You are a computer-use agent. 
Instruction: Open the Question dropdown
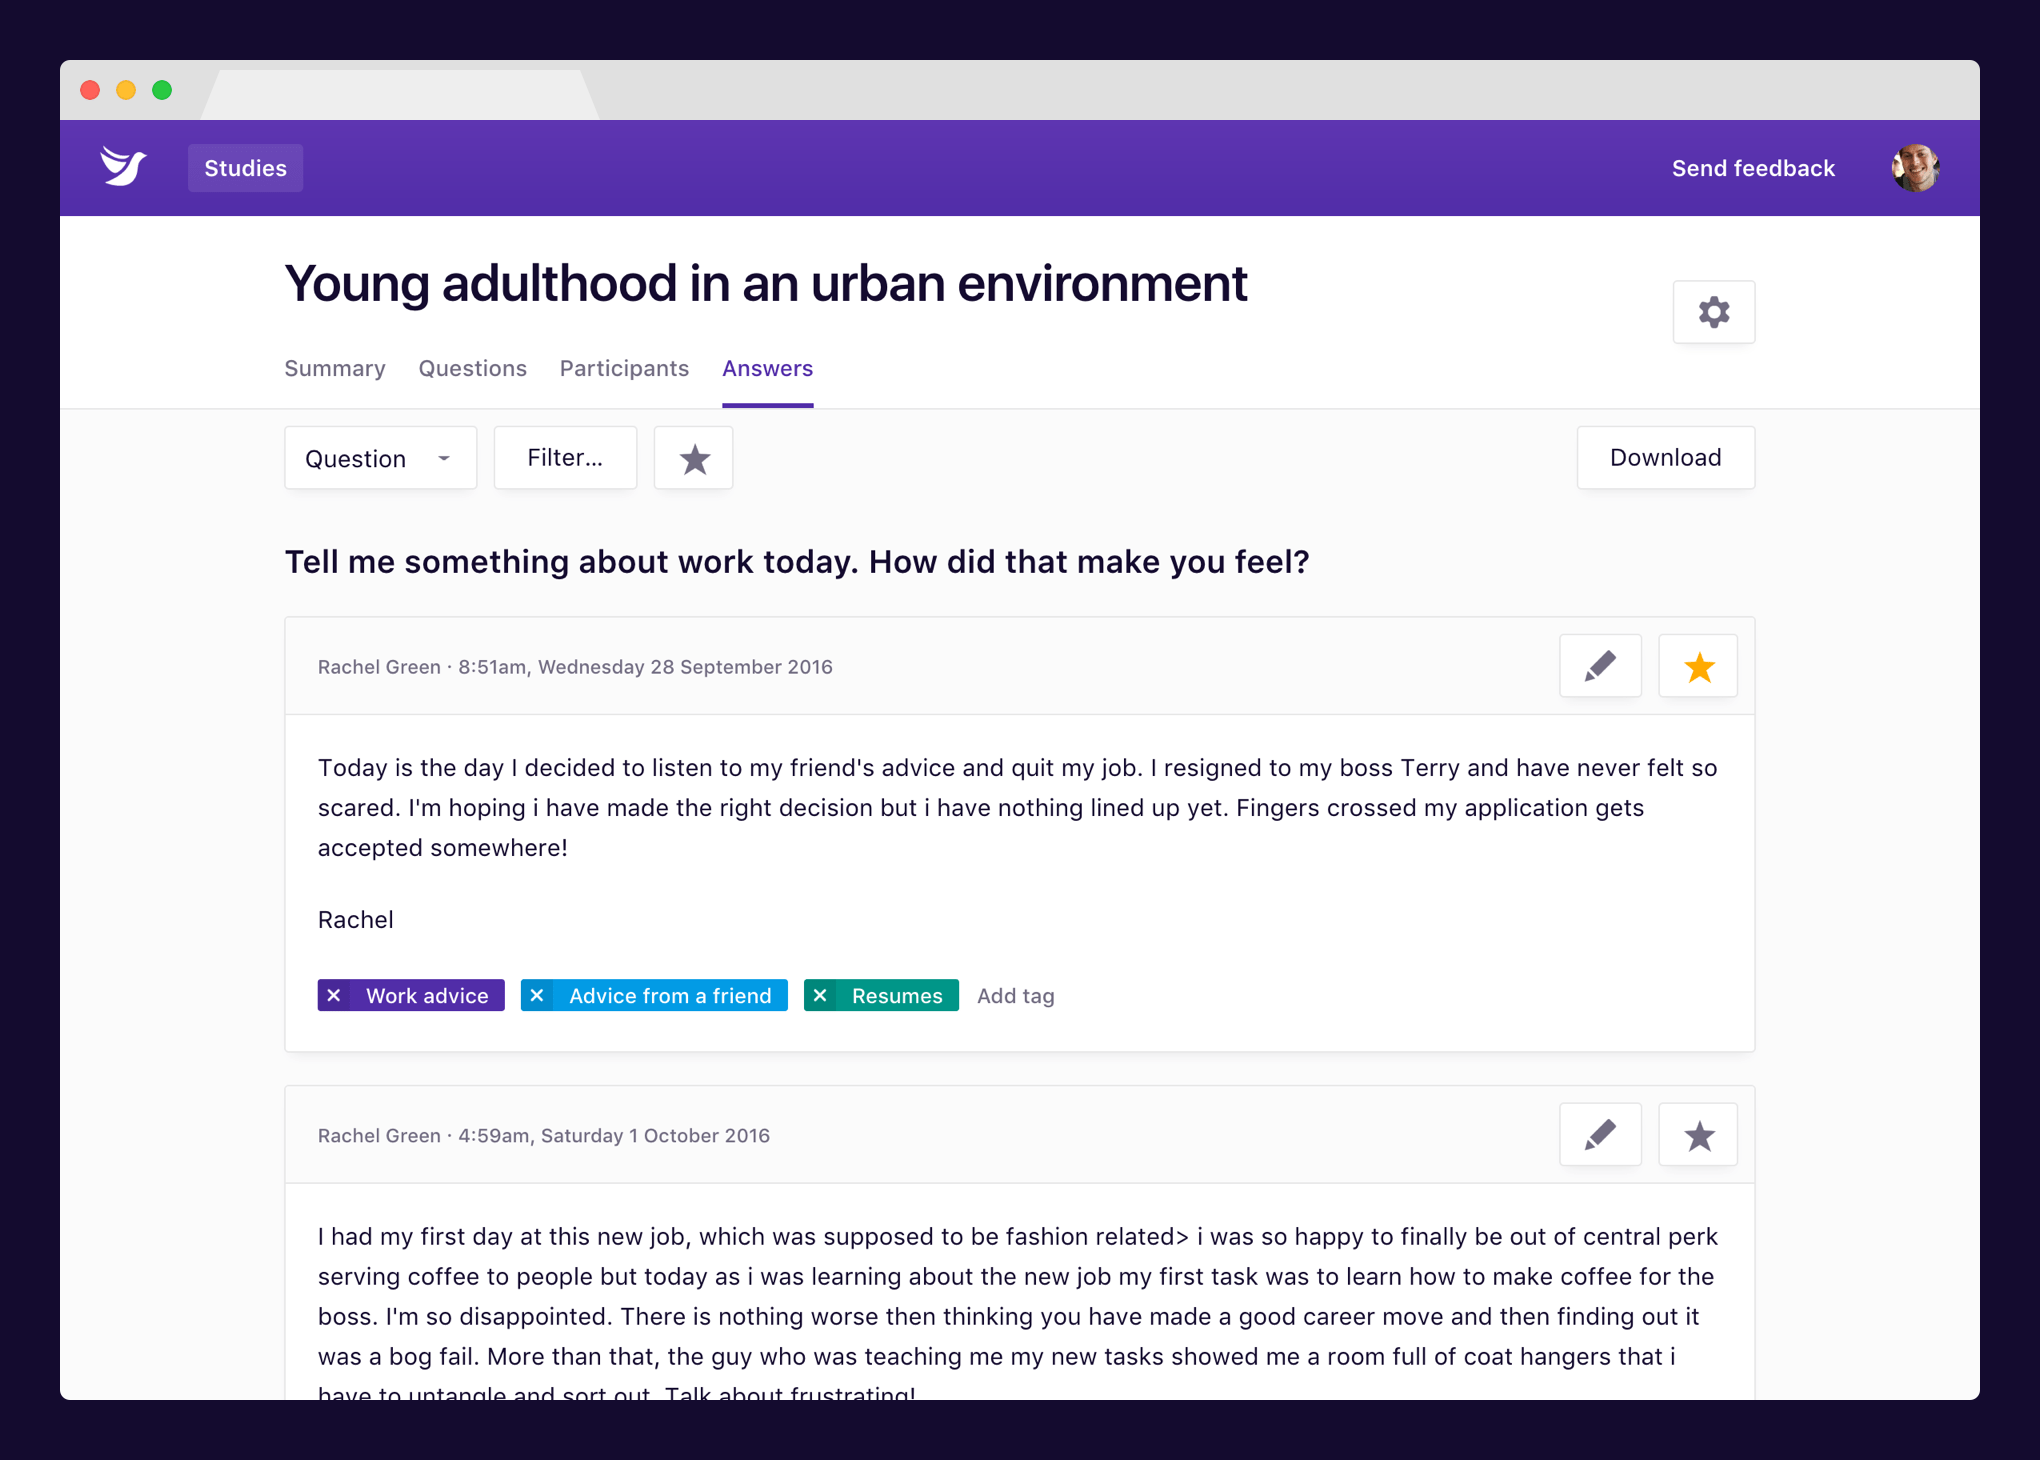[x=380, y=459]
